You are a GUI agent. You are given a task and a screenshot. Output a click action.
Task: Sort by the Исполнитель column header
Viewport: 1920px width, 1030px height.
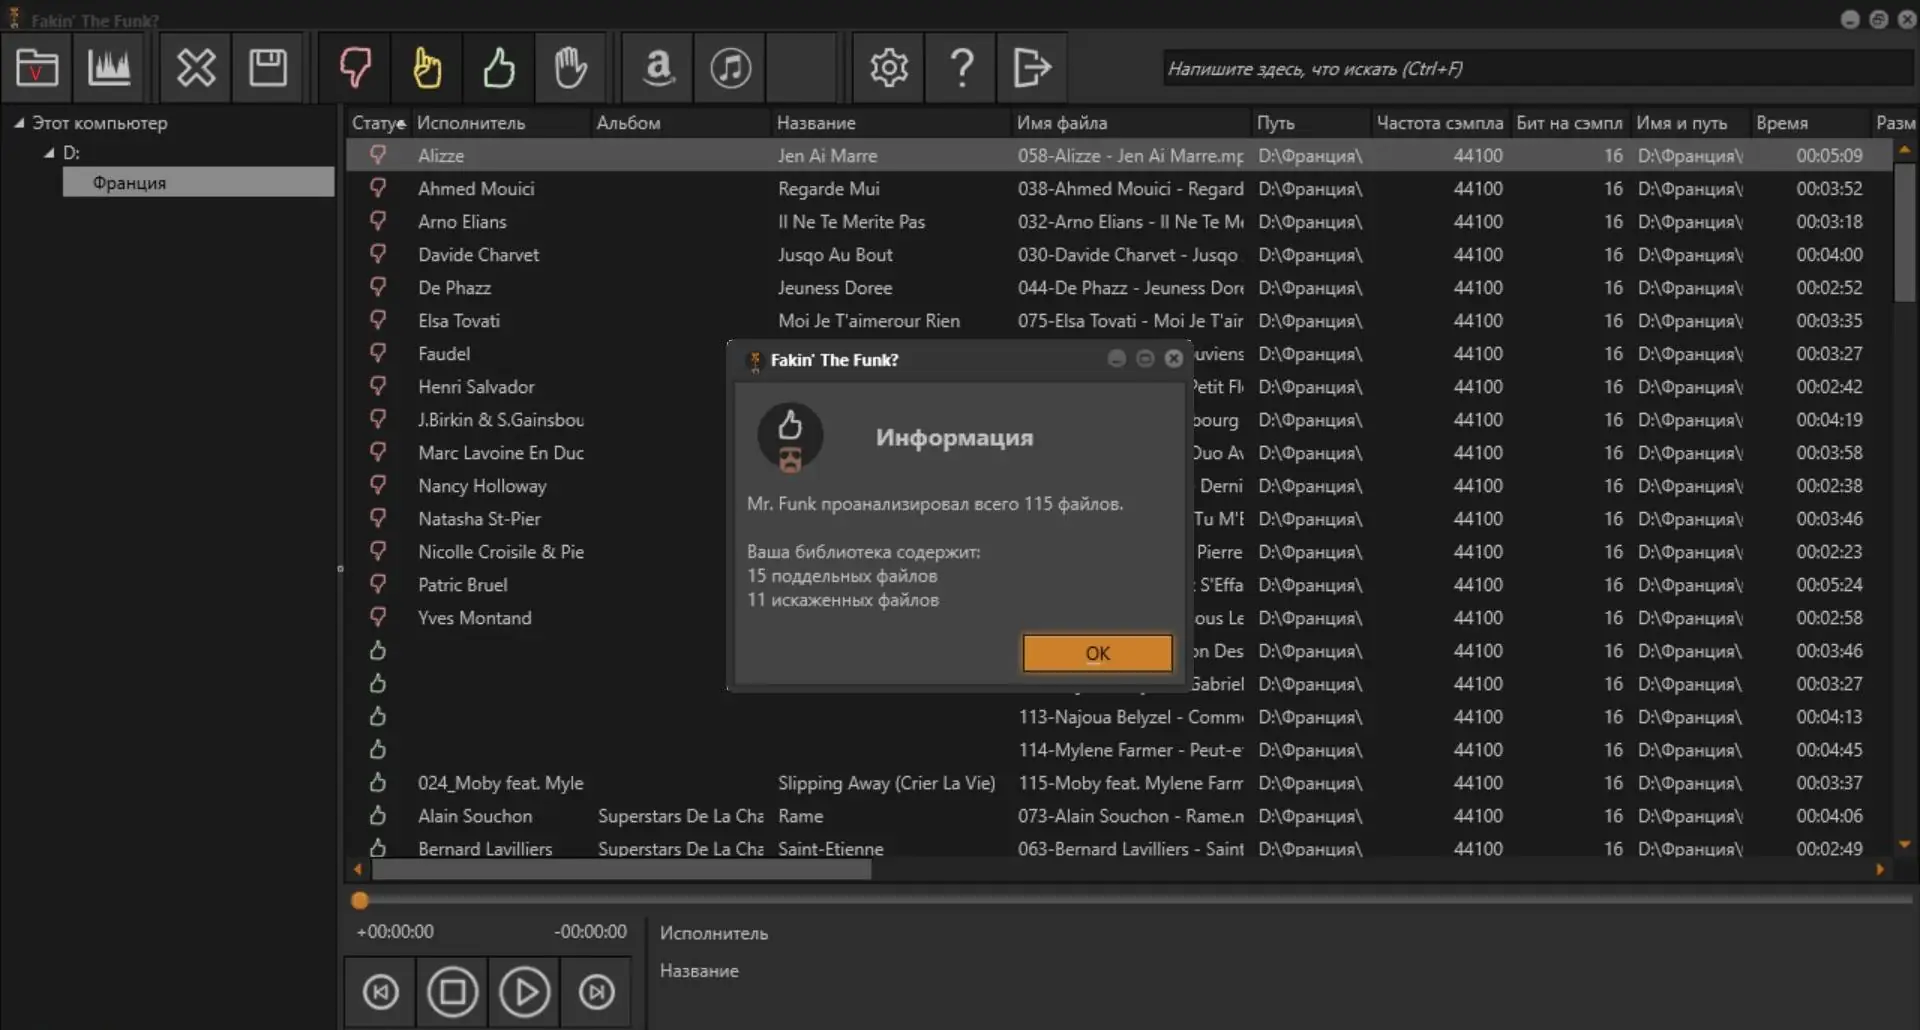[x=472, y=122]
